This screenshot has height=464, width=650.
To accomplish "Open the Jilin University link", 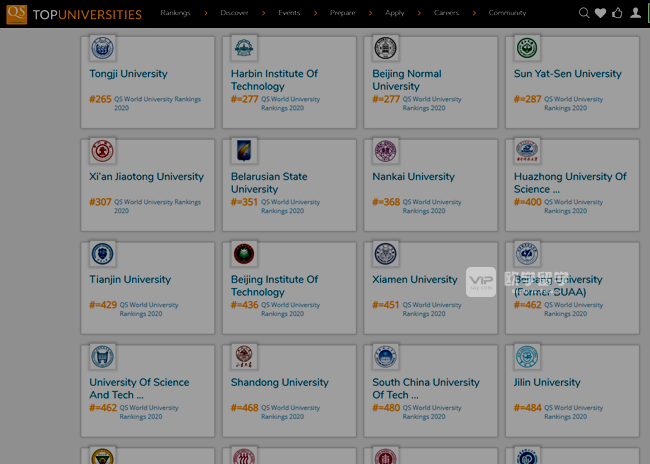I will [547, 382].
